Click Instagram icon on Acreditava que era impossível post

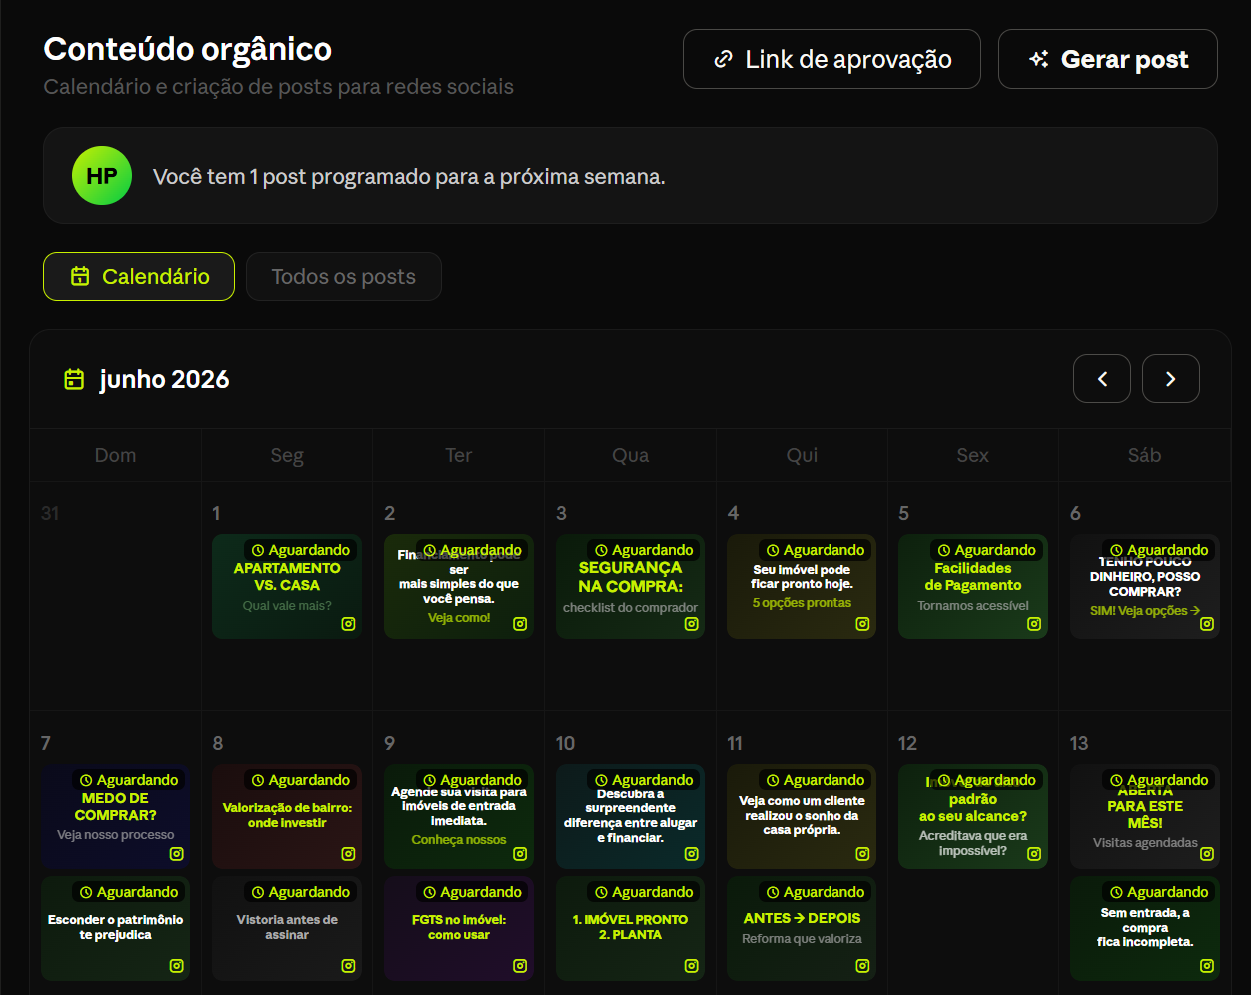click(1034, 854)
